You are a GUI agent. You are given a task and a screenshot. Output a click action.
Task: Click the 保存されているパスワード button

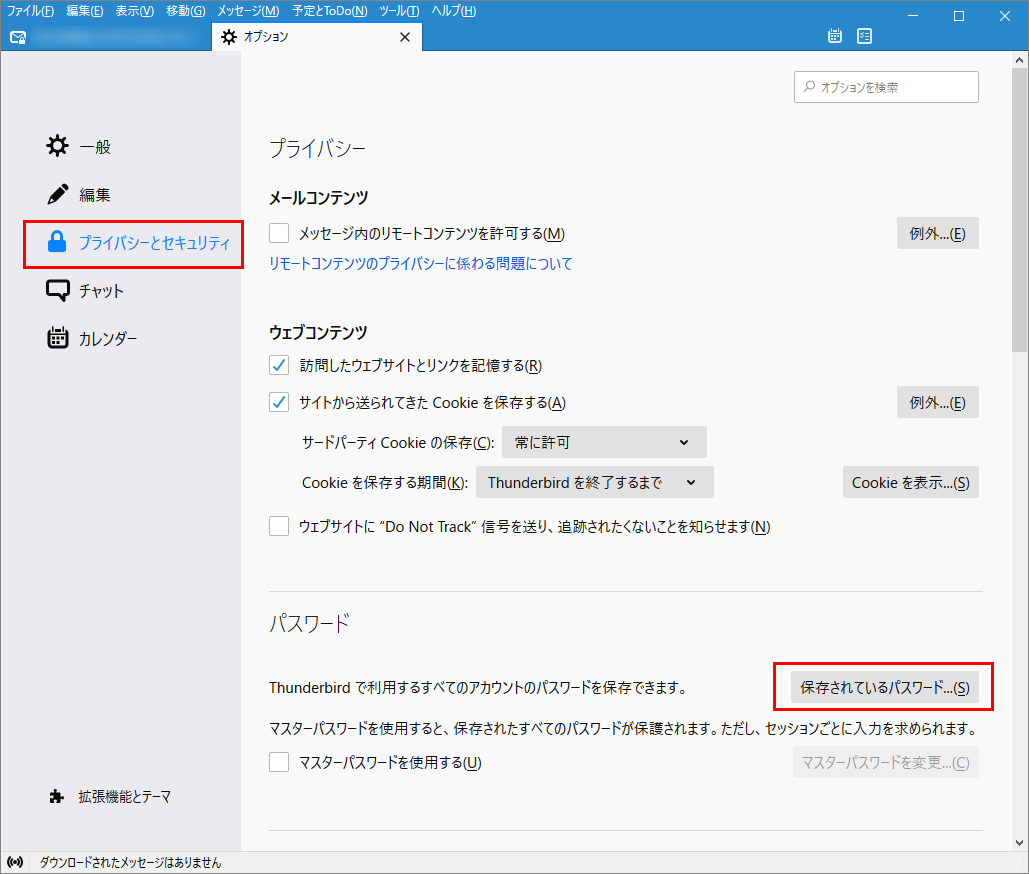coord(884,687)
